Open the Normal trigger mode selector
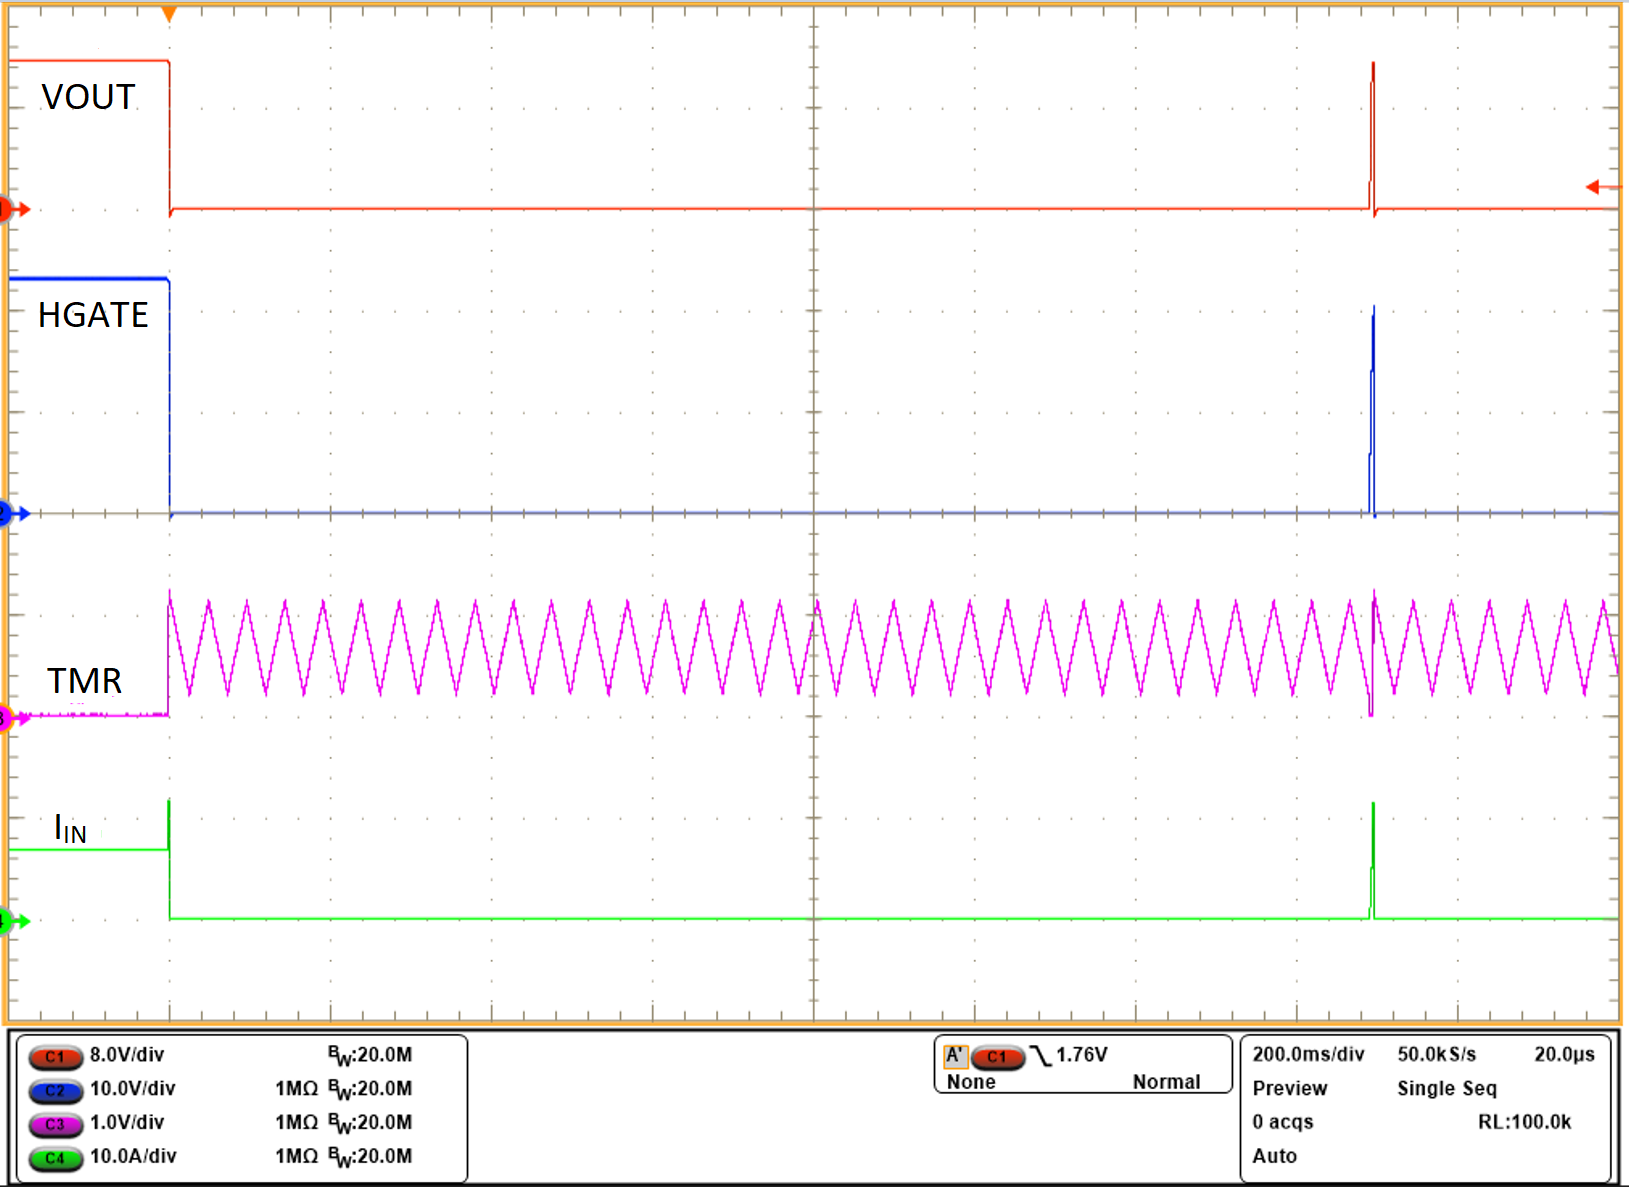The height and width of the screenshot is (1192, 1629). click(x=1167, y=1081)
